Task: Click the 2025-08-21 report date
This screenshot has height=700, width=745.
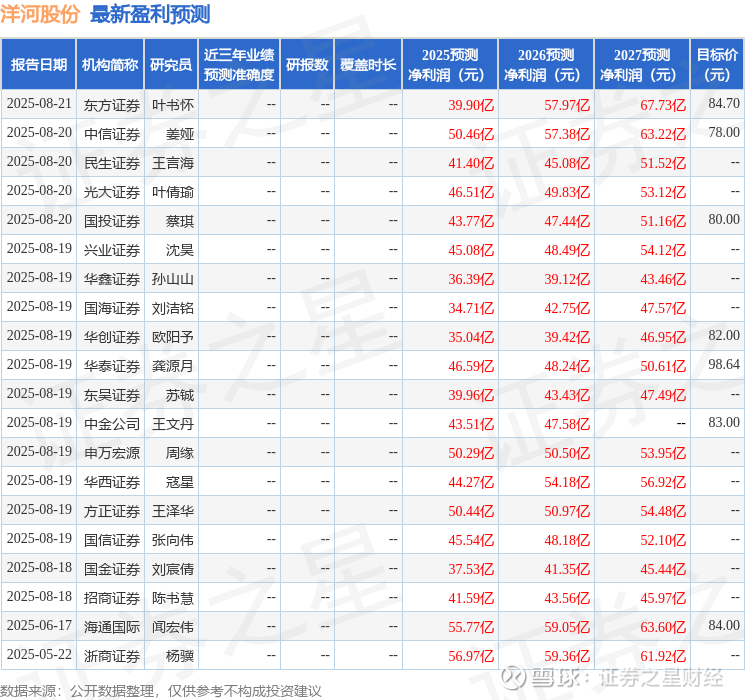Action: pyautogui.click(x=39, y=104)
